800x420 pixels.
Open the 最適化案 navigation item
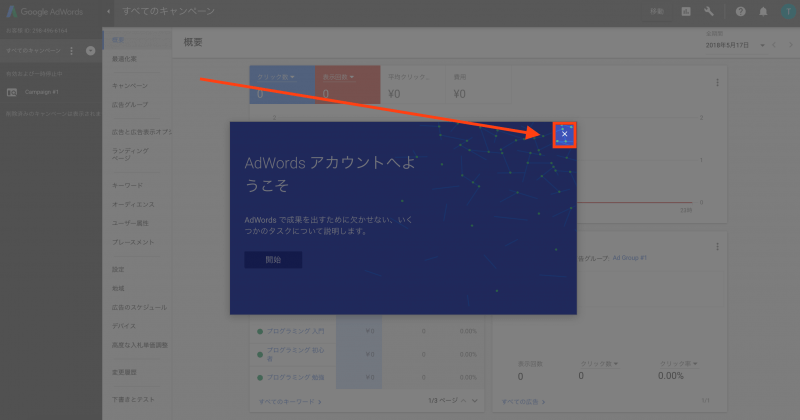(x=124, y=59)
